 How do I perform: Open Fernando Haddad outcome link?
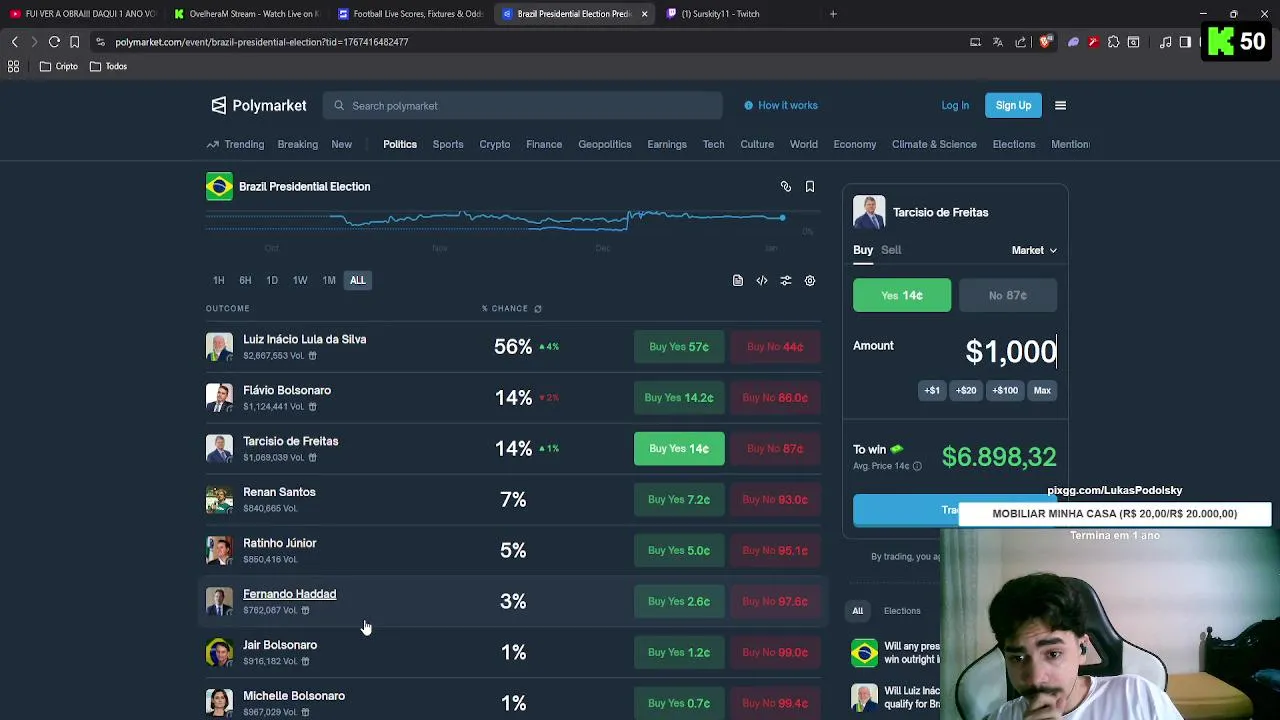tap(289, 594)
